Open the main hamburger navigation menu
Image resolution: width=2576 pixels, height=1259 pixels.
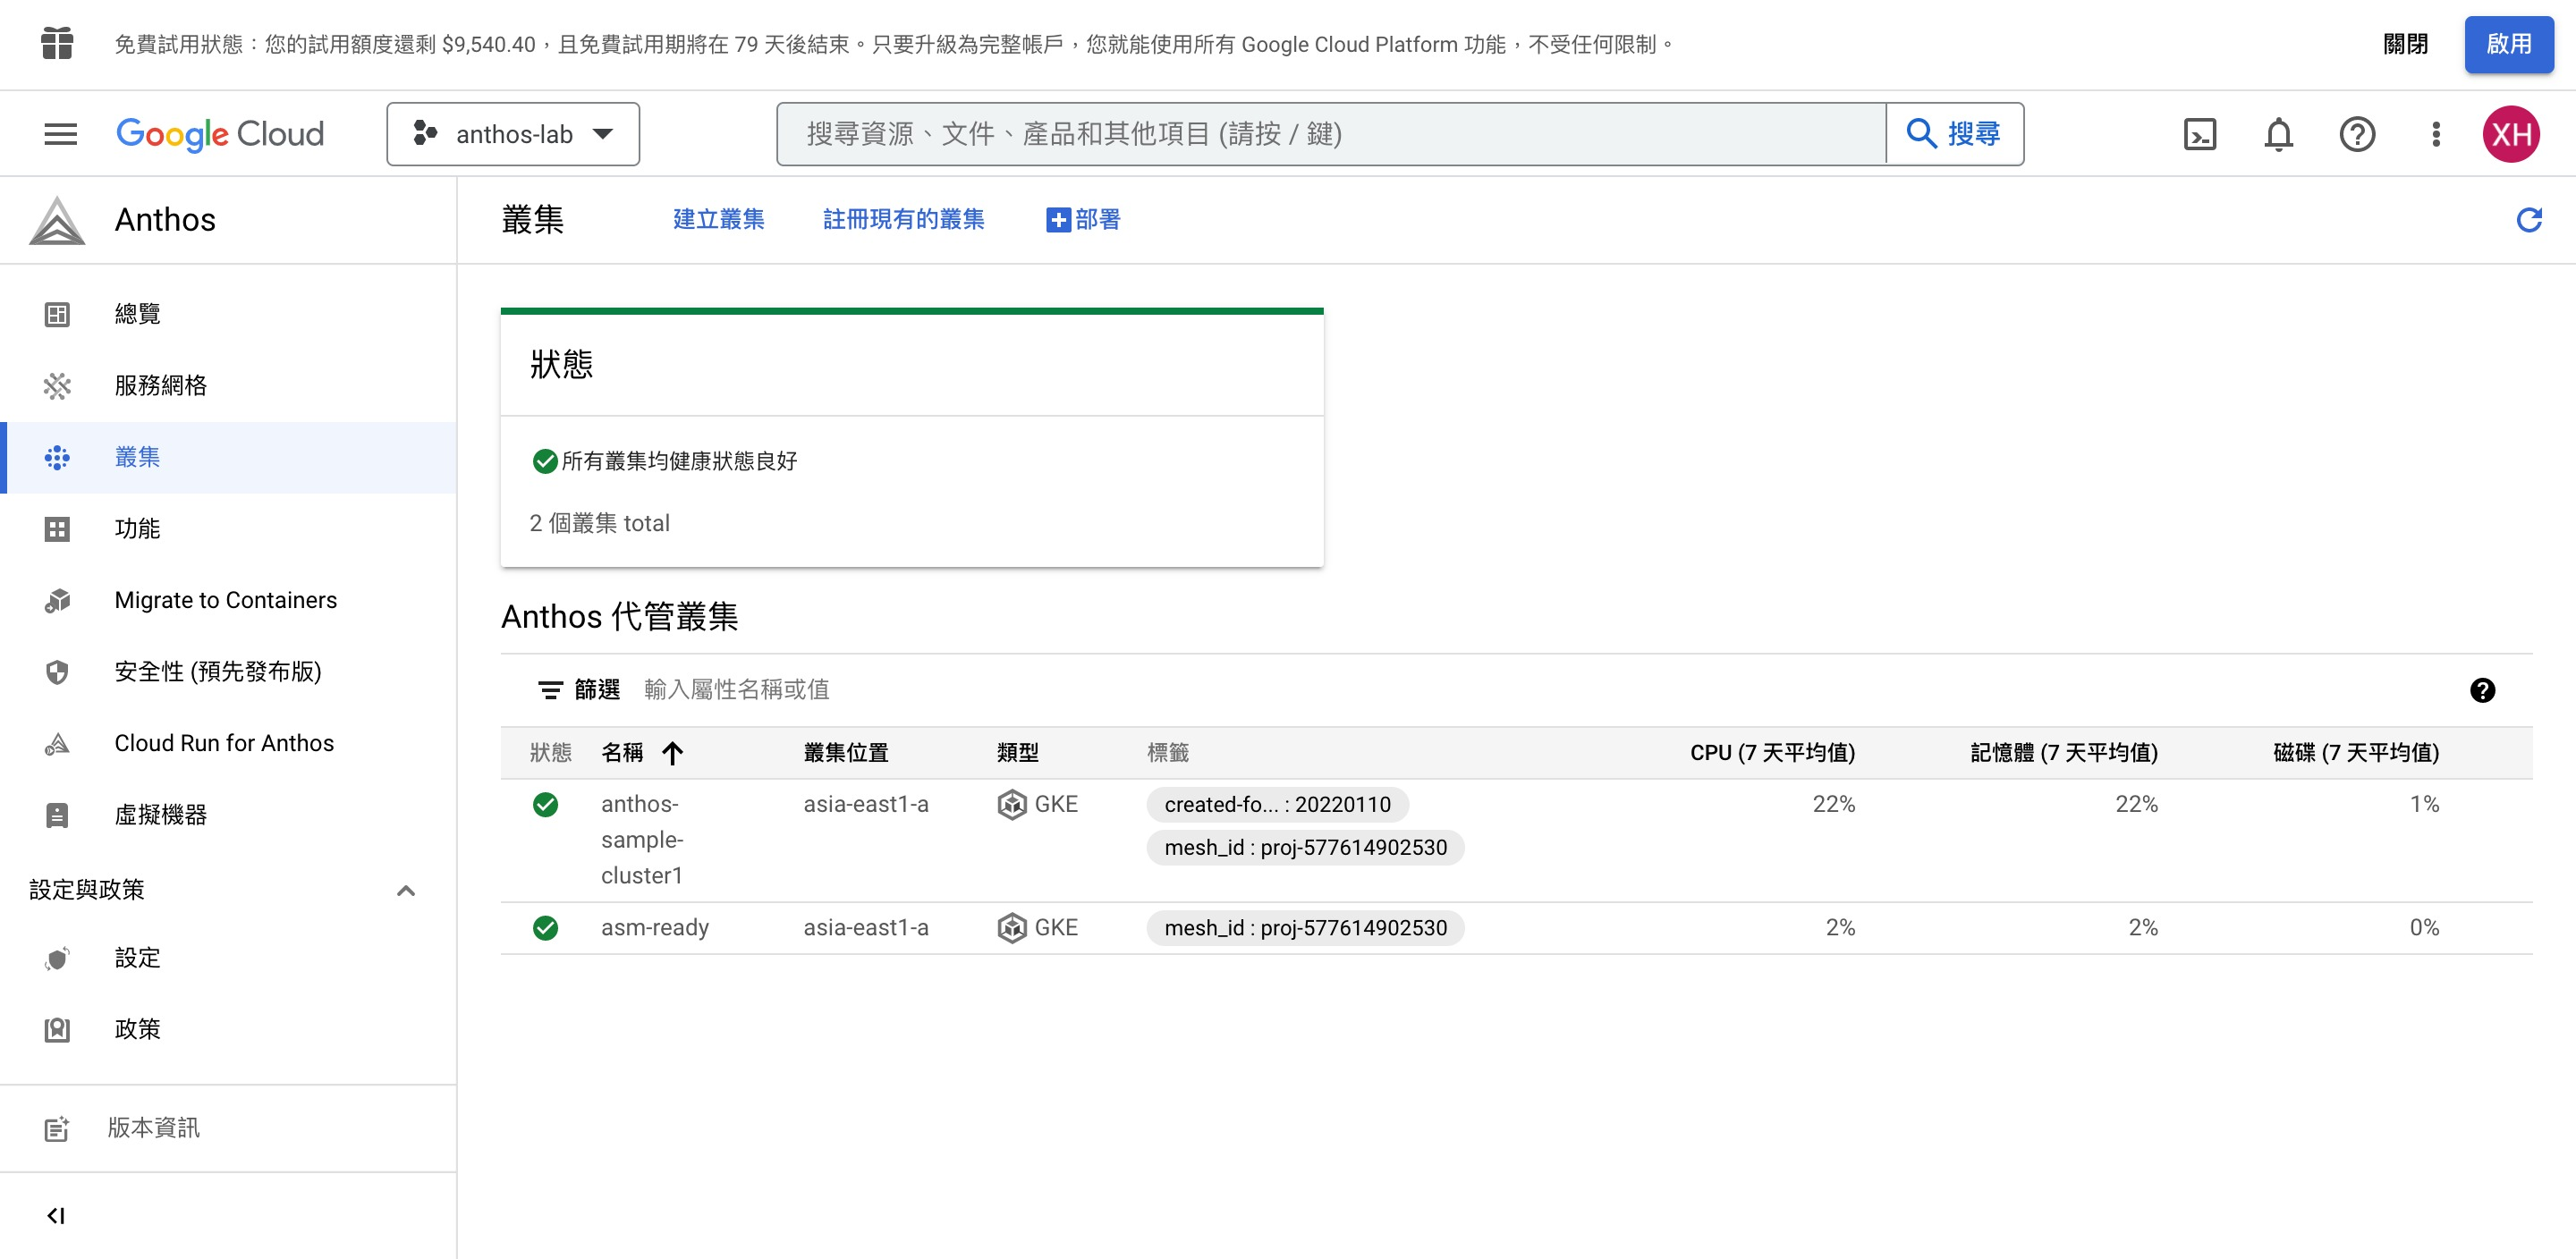click(x=60, y=134)
